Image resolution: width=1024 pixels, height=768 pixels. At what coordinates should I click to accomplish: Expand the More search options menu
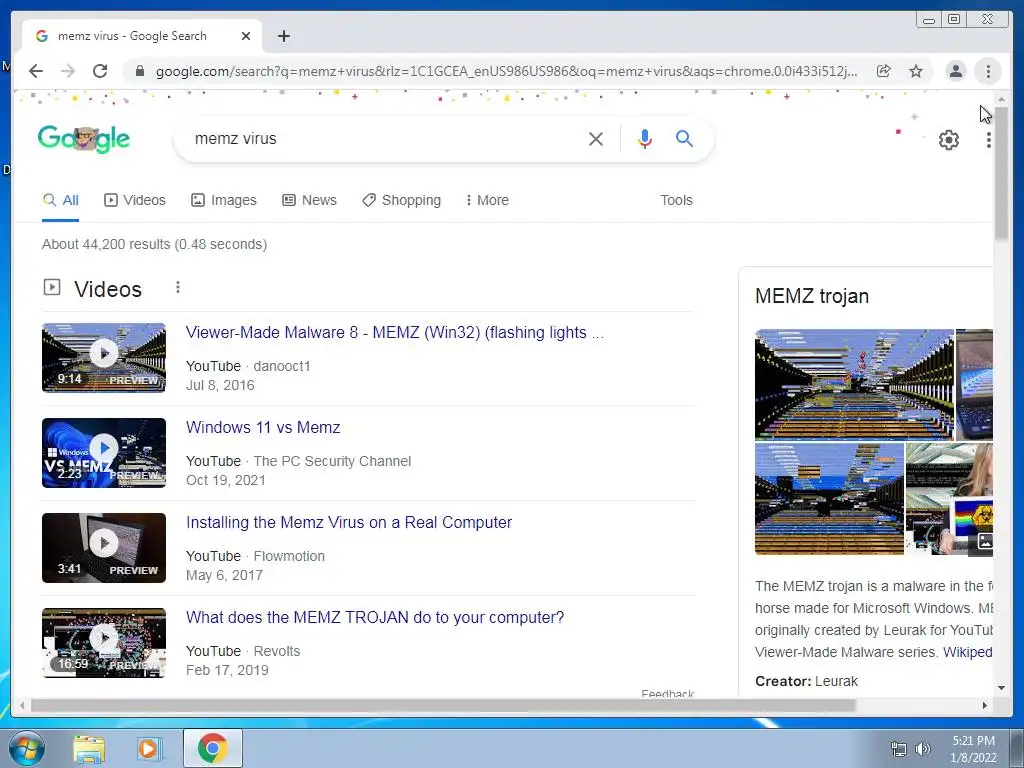[487, 200]
